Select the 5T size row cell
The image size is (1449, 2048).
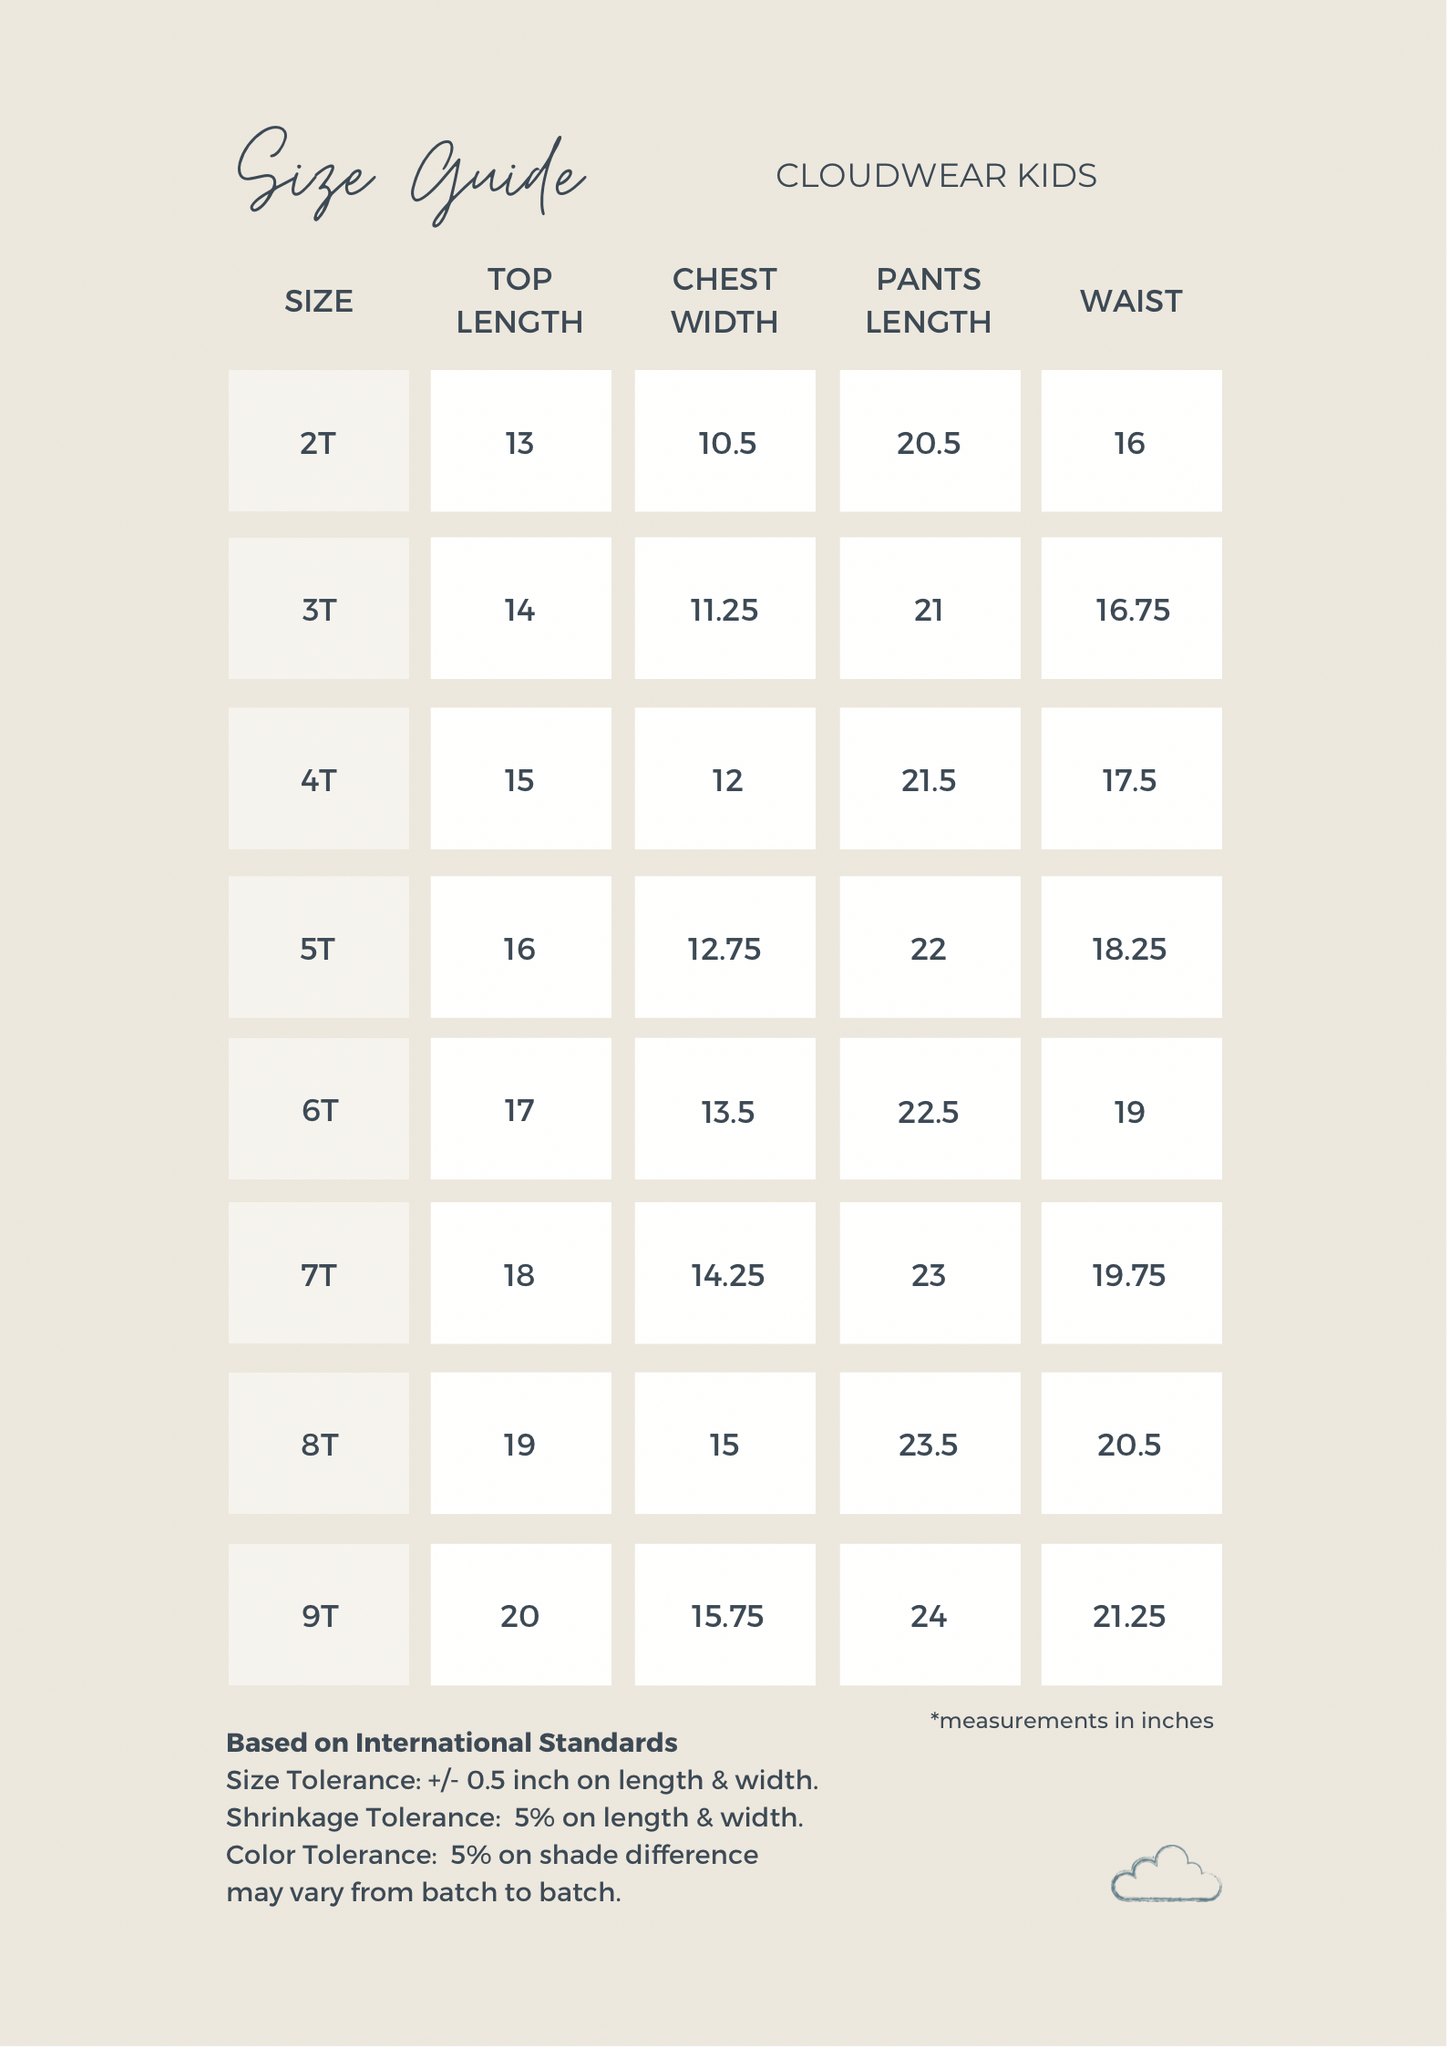(x=318, y=948)
